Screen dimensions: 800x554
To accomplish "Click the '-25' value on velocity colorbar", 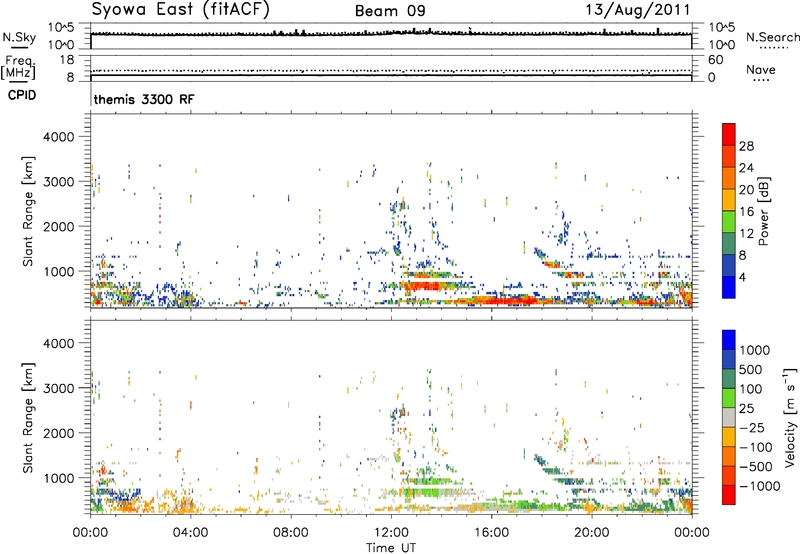I will [x=755, y=428].
